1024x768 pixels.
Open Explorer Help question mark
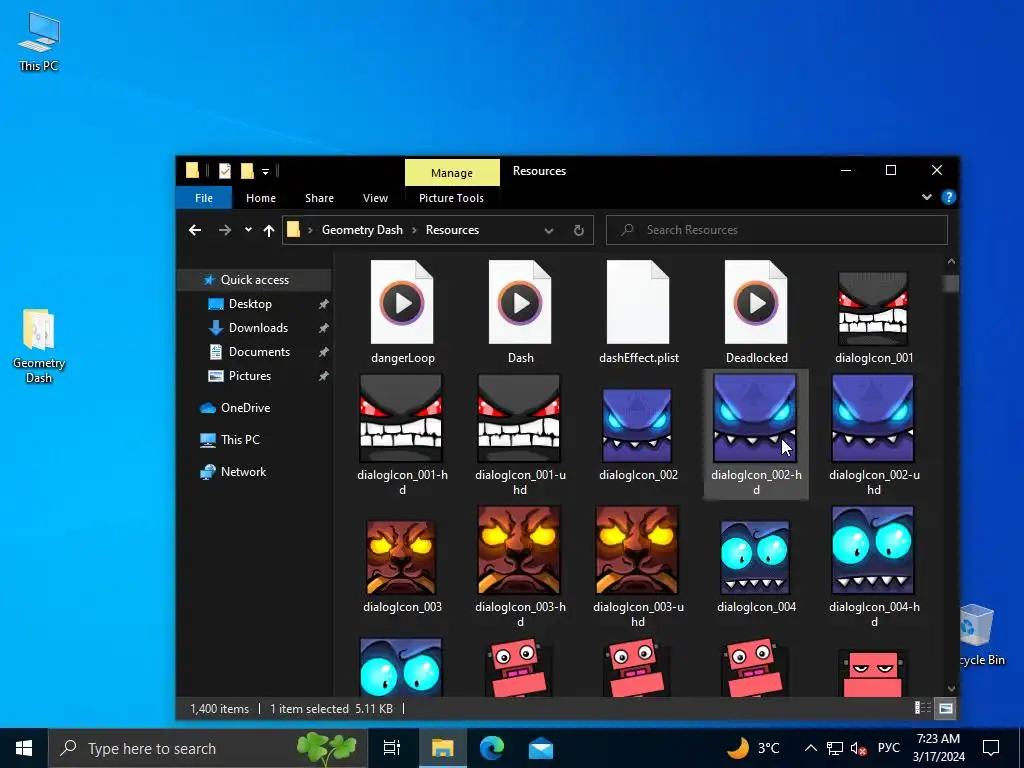point(949,197)
